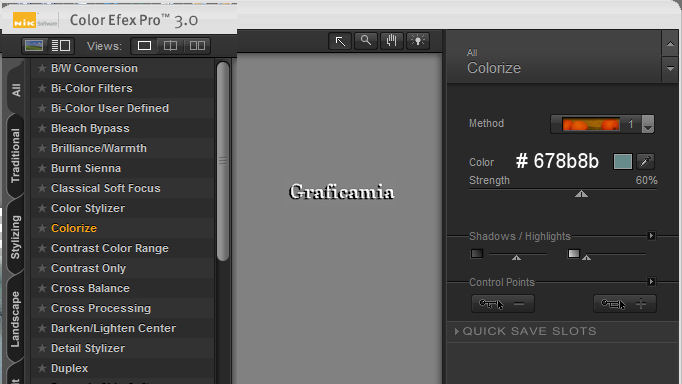Image resolution: width=682 pixels, height=384 pixels.
Task: Click the color hex value 678b8b
Action: pyautogui.click(x=557, y=161)
